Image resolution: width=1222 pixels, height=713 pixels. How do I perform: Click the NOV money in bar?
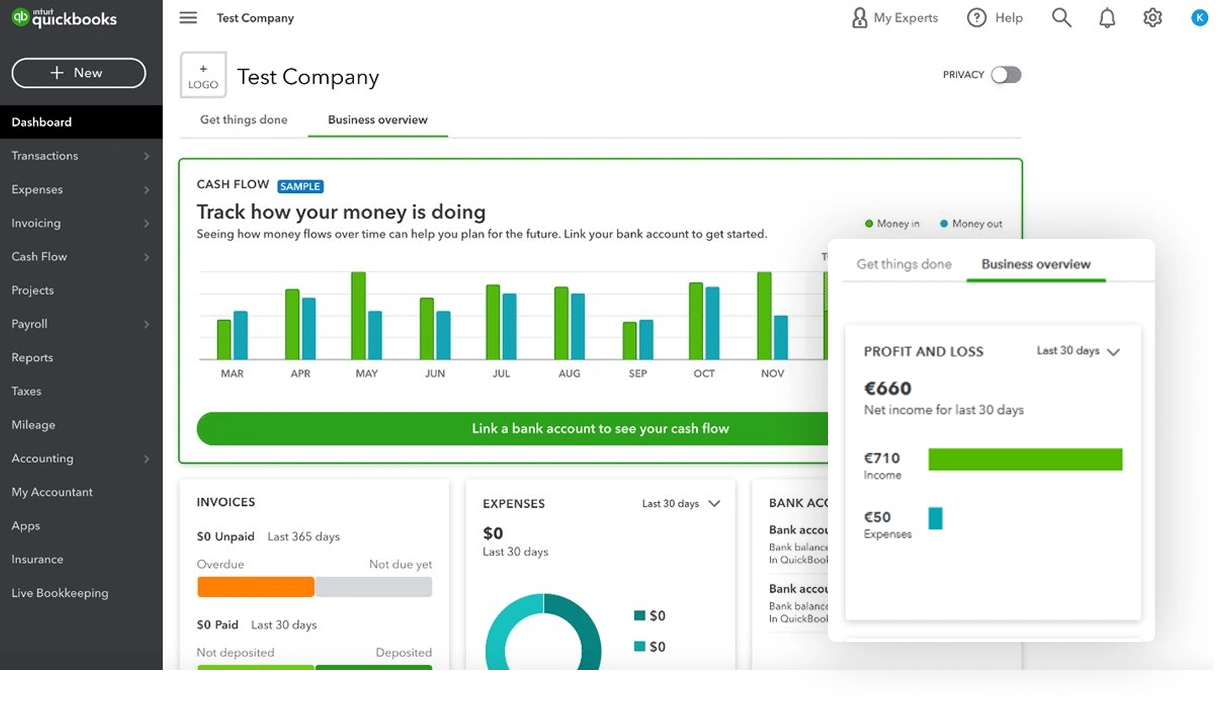pyautogui.click(x=764, y=316)
